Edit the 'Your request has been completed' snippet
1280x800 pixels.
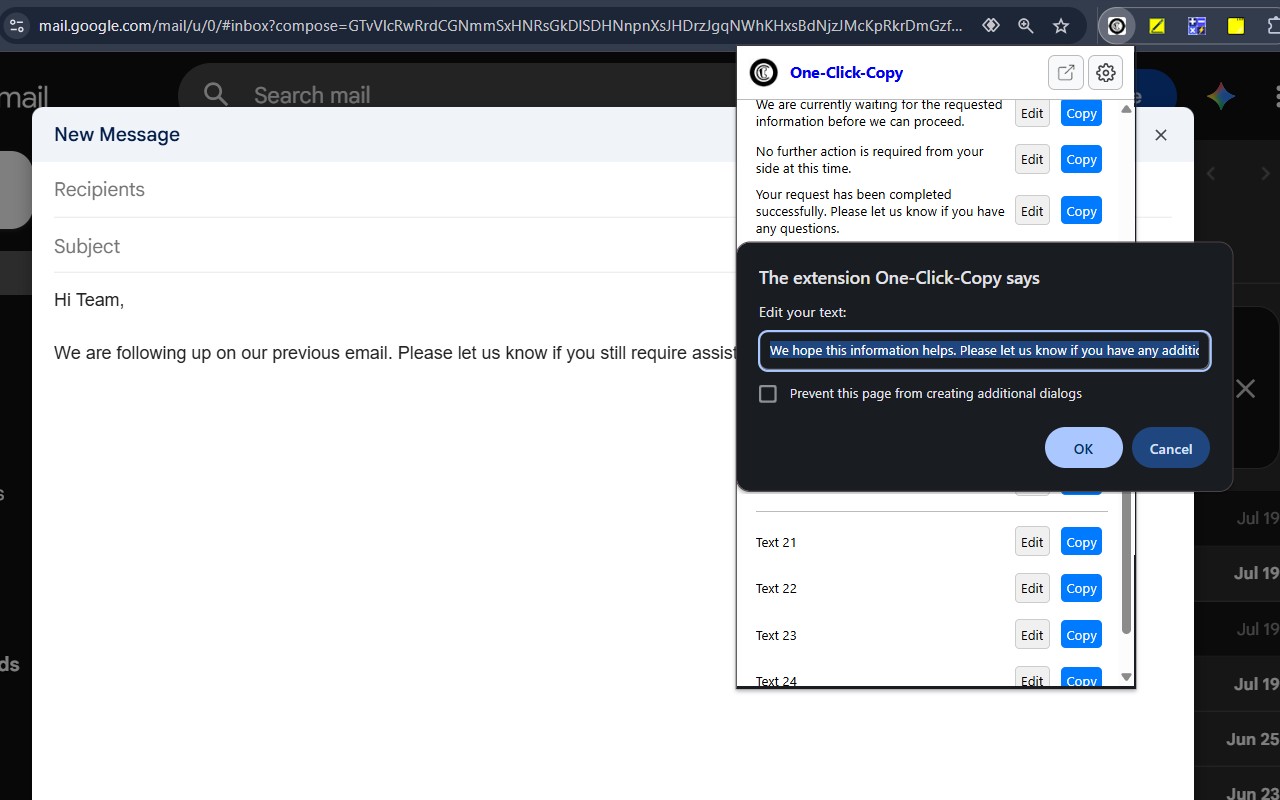(x=1032, y=211)
